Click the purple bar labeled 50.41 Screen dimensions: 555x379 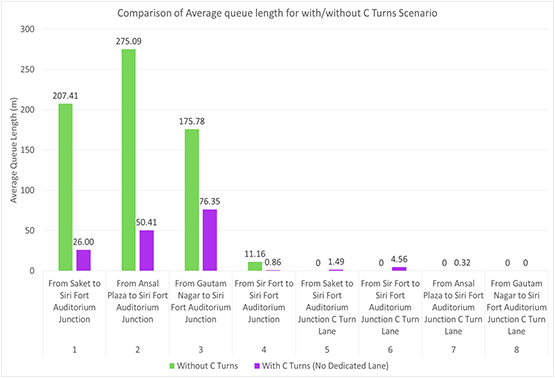147,251
